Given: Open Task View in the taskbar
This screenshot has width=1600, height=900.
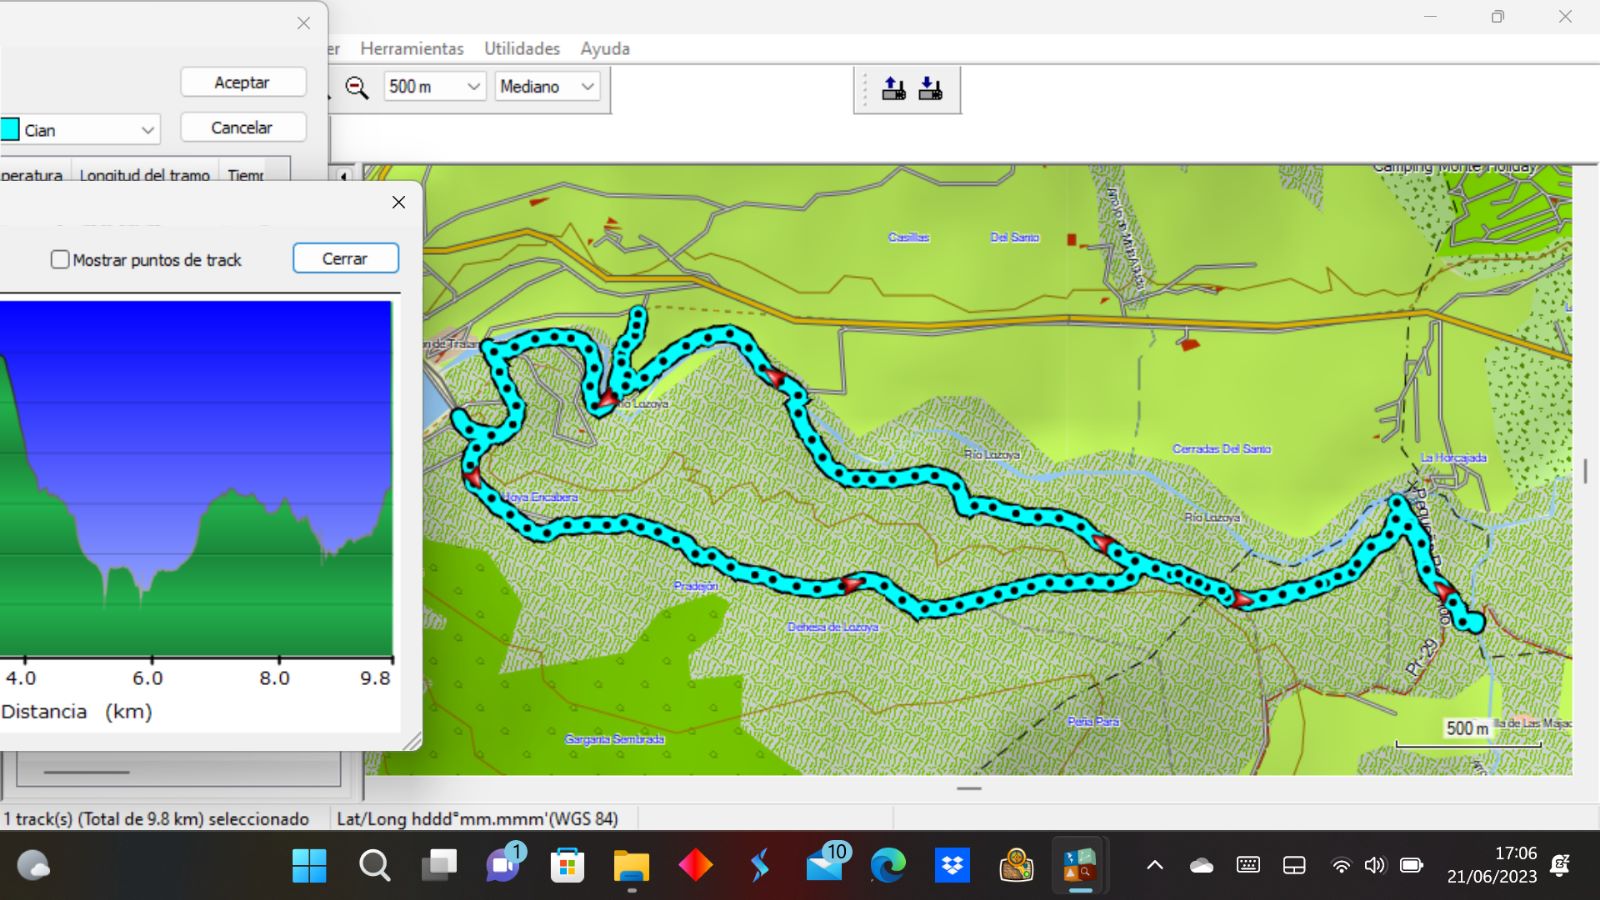Looking at the screenshot, I should tap(439, 865).
